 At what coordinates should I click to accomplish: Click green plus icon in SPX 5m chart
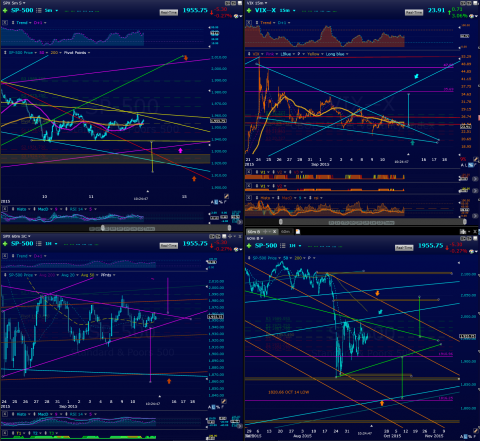(5, 11)
